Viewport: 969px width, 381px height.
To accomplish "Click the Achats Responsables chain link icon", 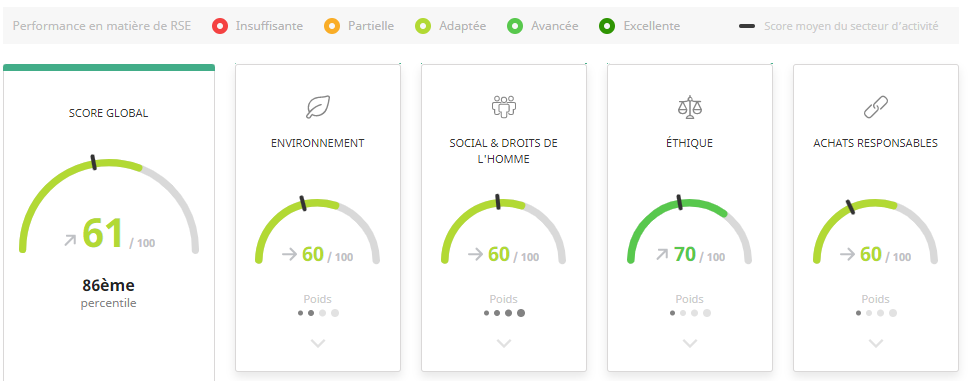I will coord(876,106).
